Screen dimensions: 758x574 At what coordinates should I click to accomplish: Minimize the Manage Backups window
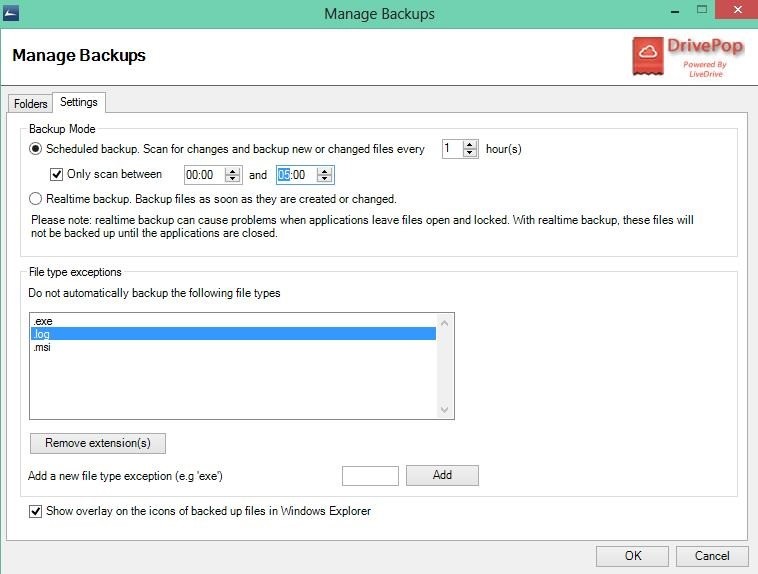click(675, 11)
